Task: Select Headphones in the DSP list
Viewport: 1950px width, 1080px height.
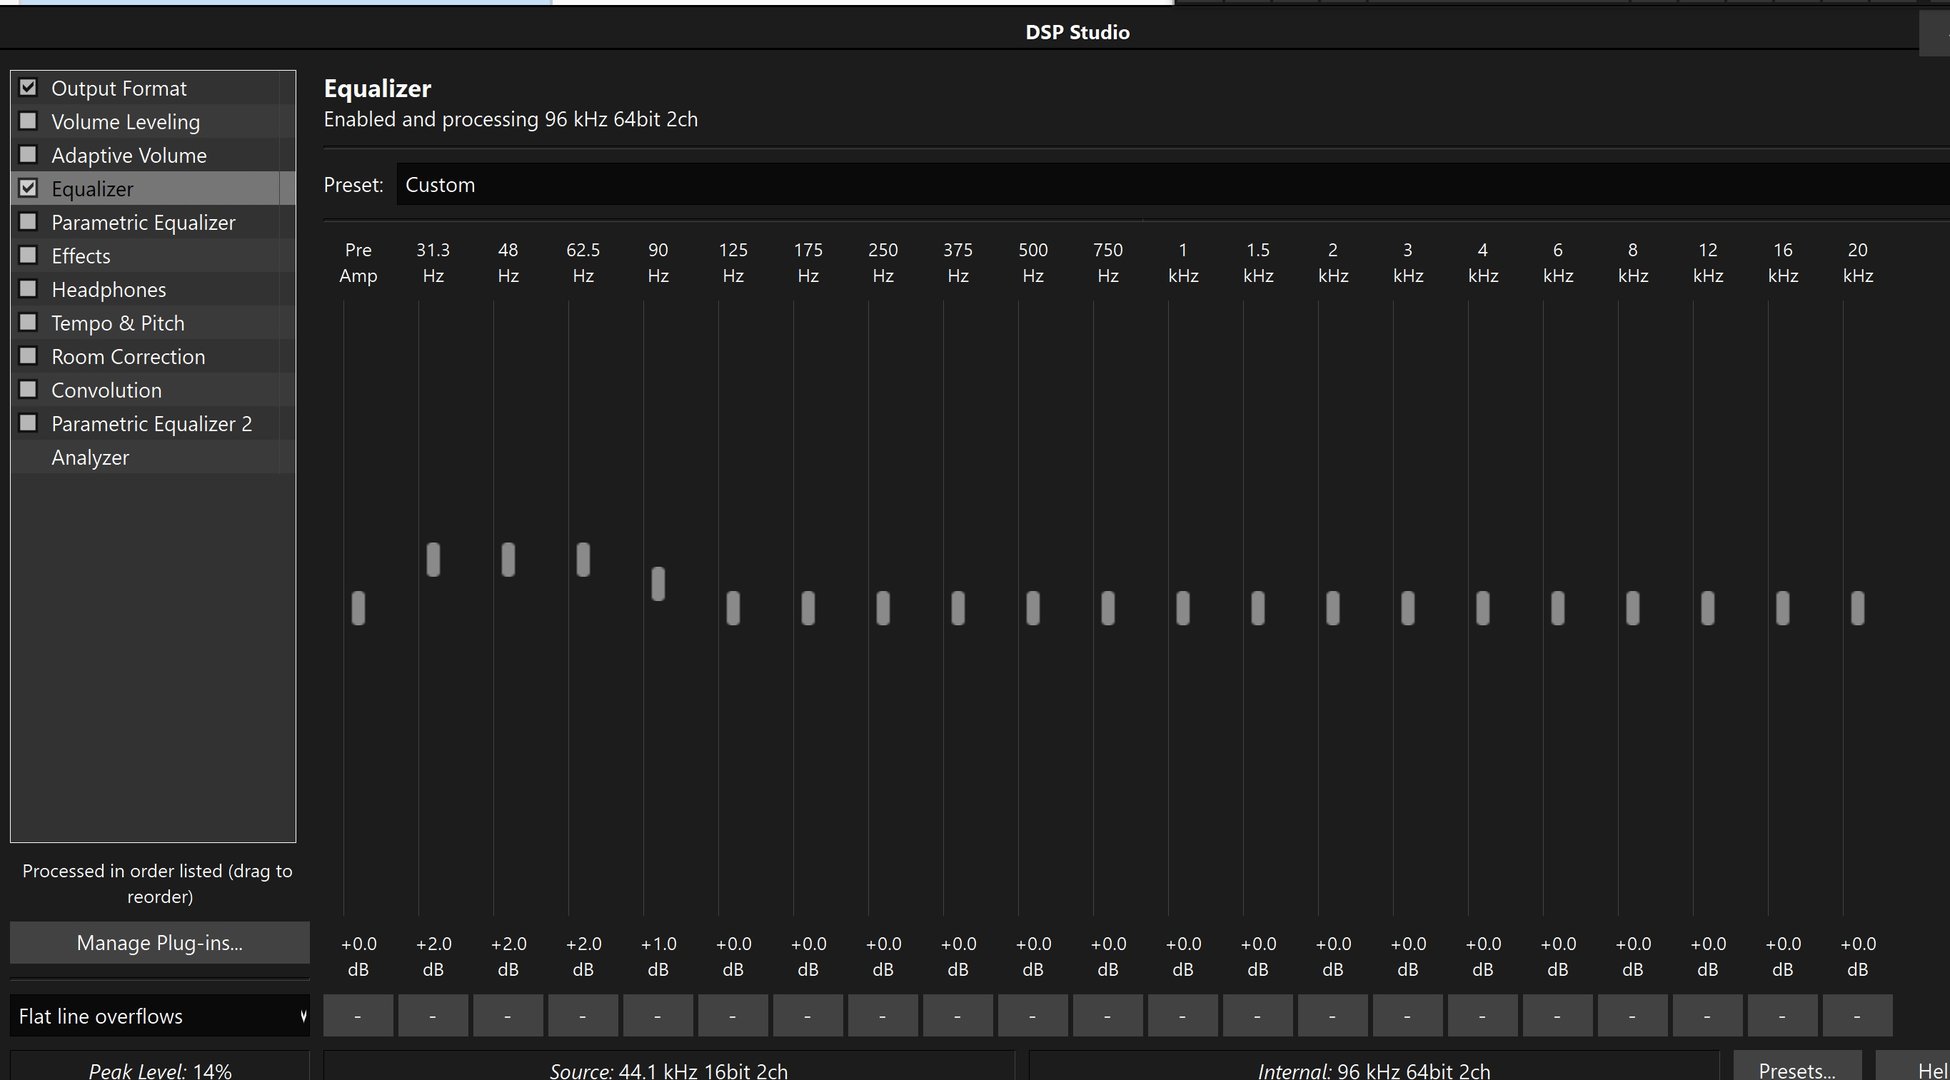Action: click(x=108, y=289)
